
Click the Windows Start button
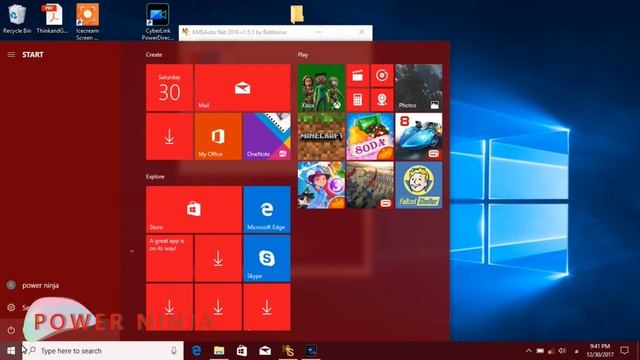coord(11,351)
